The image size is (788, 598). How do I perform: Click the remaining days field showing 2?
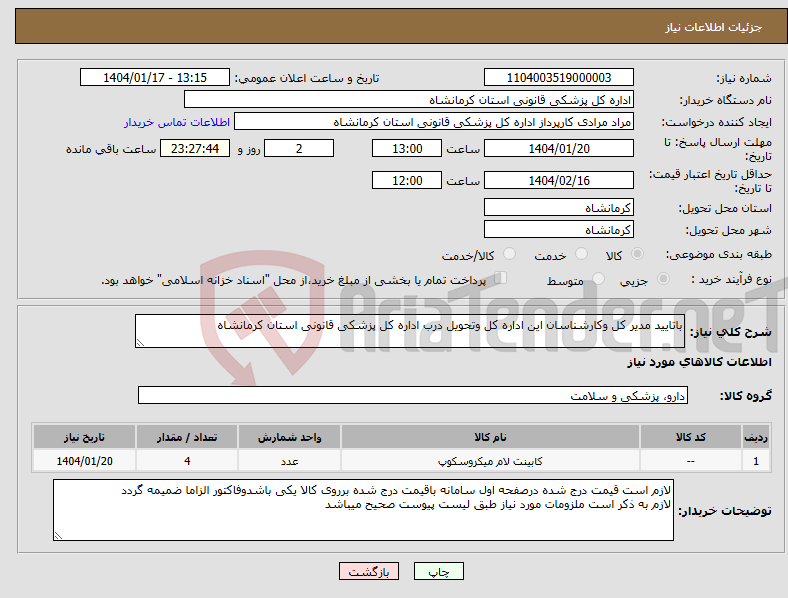coord(299,148)
